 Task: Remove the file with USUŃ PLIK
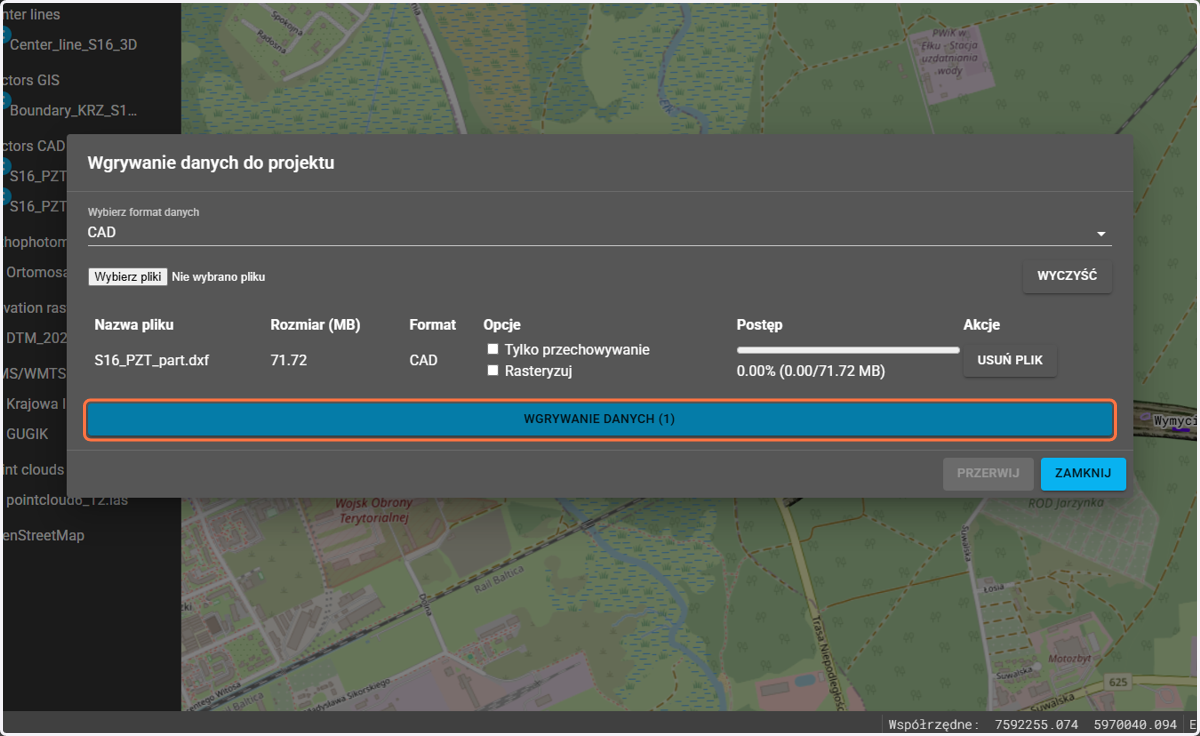1010,360
